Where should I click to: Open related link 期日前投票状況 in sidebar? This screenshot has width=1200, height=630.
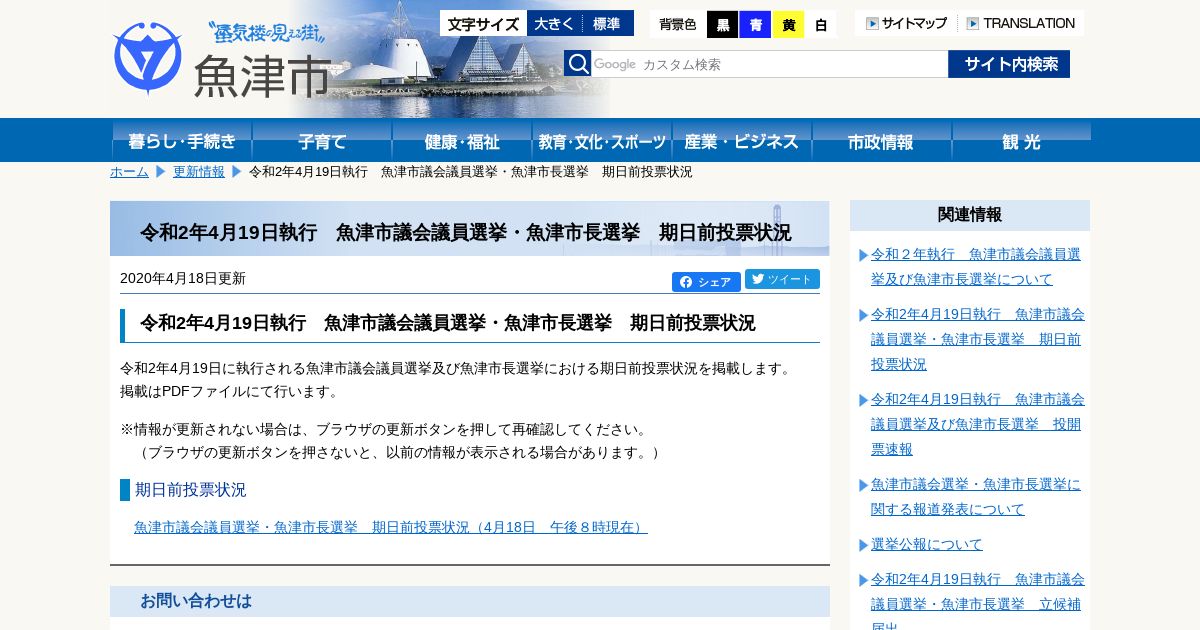point(977,339)
